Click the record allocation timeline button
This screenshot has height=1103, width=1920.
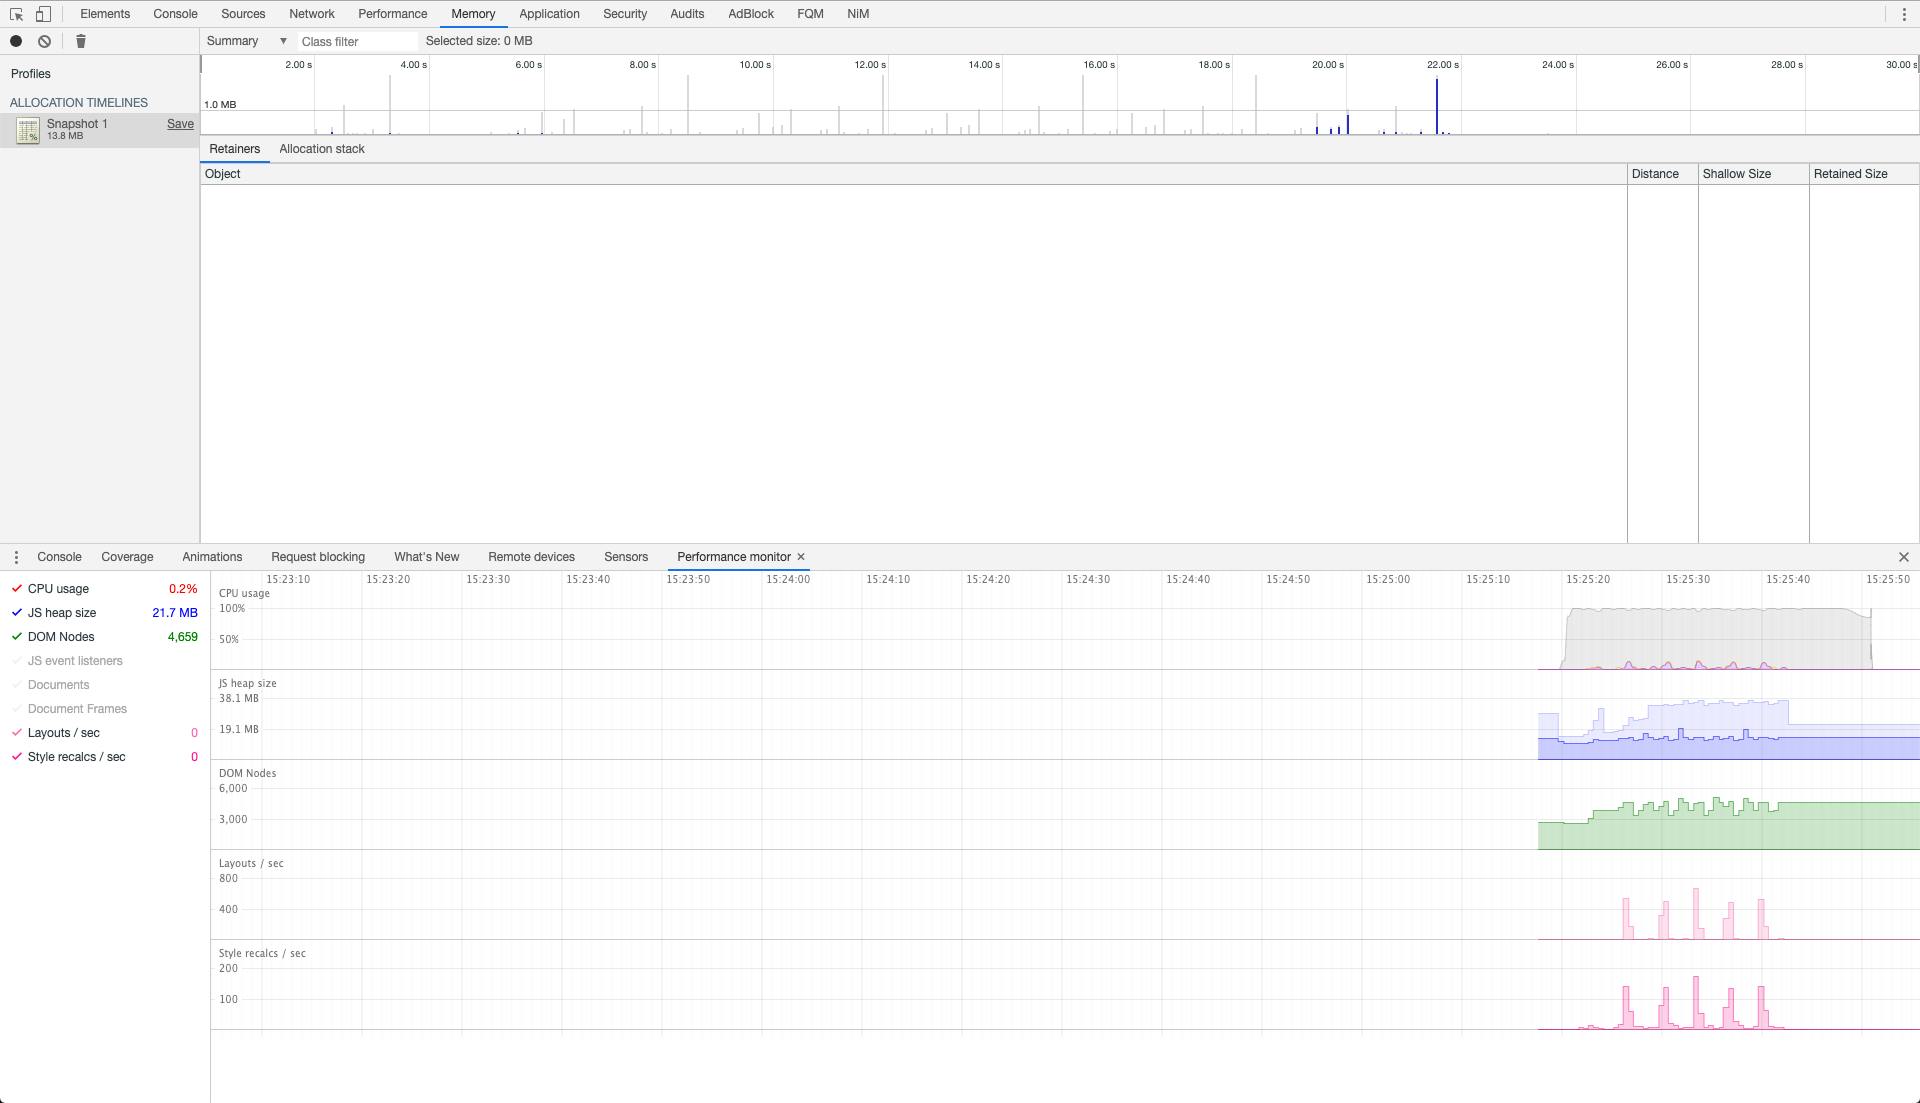pyautogui.click(x=16, y=41)
